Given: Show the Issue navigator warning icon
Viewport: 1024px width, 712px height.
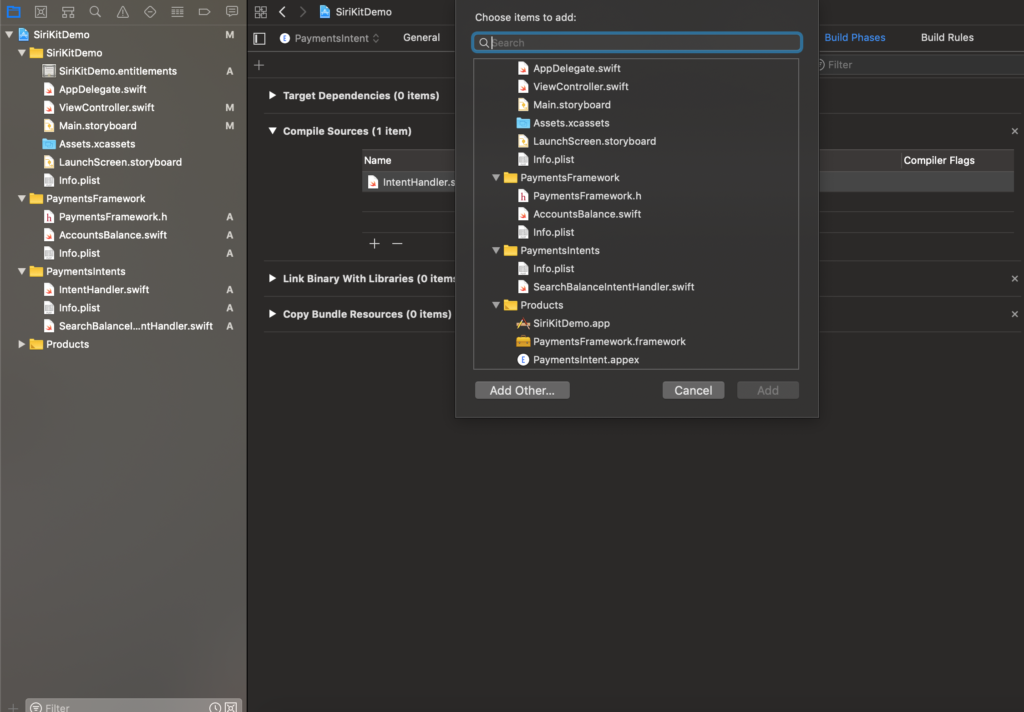Looking at the screenshot, I should point(122,12).
